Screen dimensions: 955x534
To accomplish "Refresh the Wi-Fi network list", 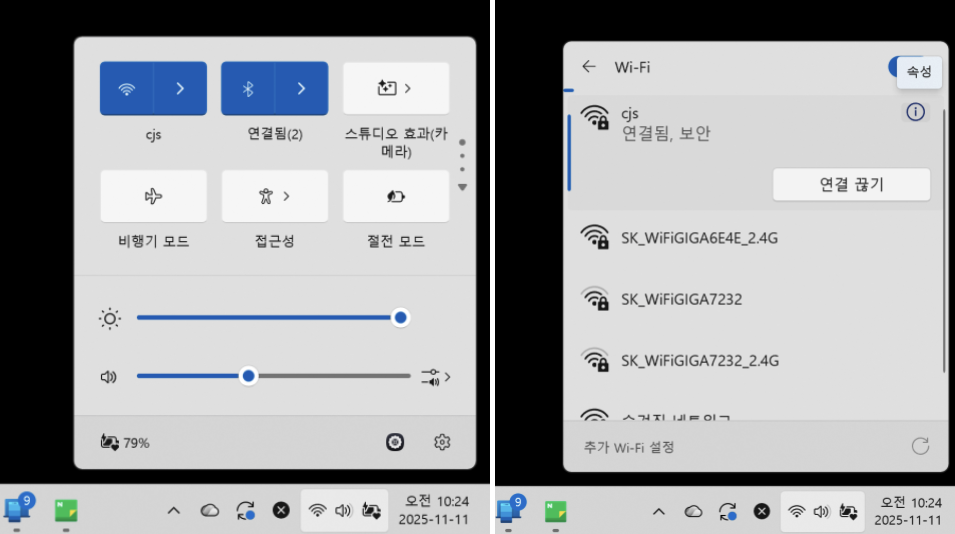I will point(920,446).
